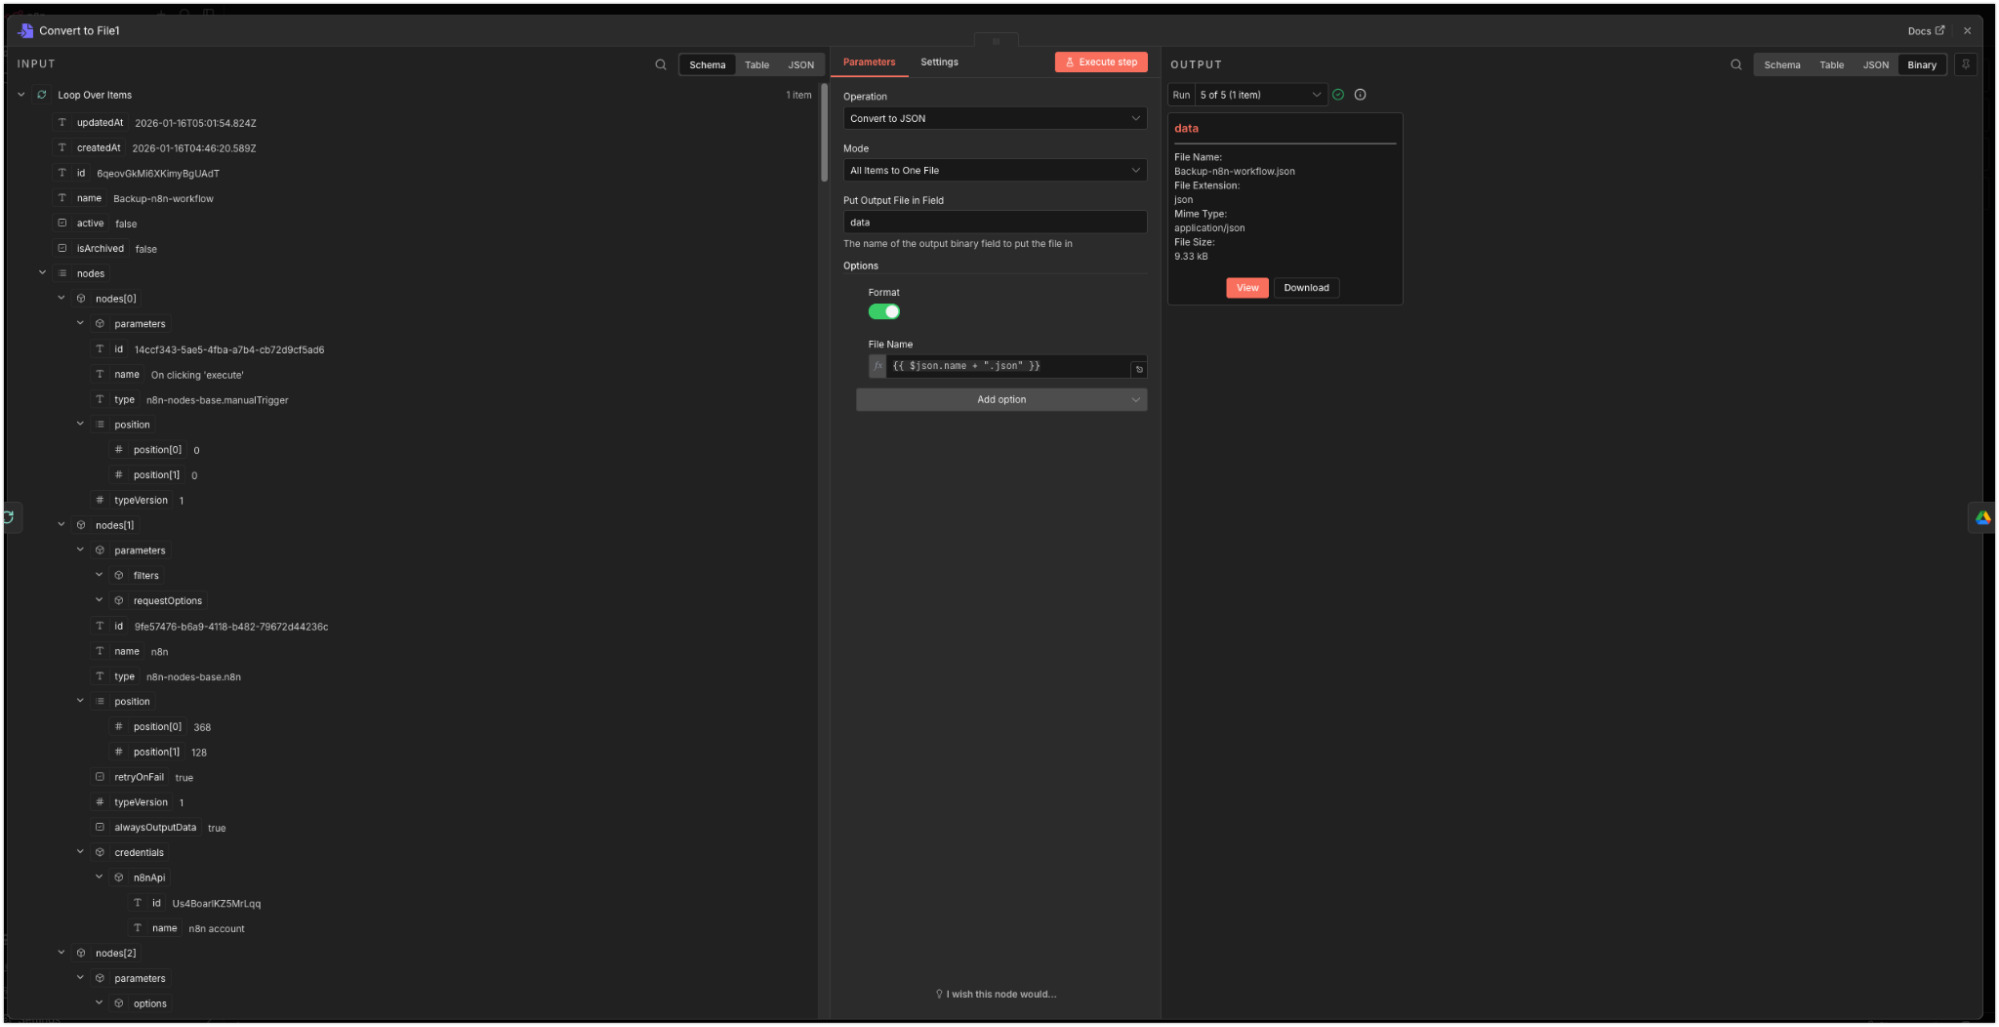Switch to the Settings tab

click(x=939, y=62)
